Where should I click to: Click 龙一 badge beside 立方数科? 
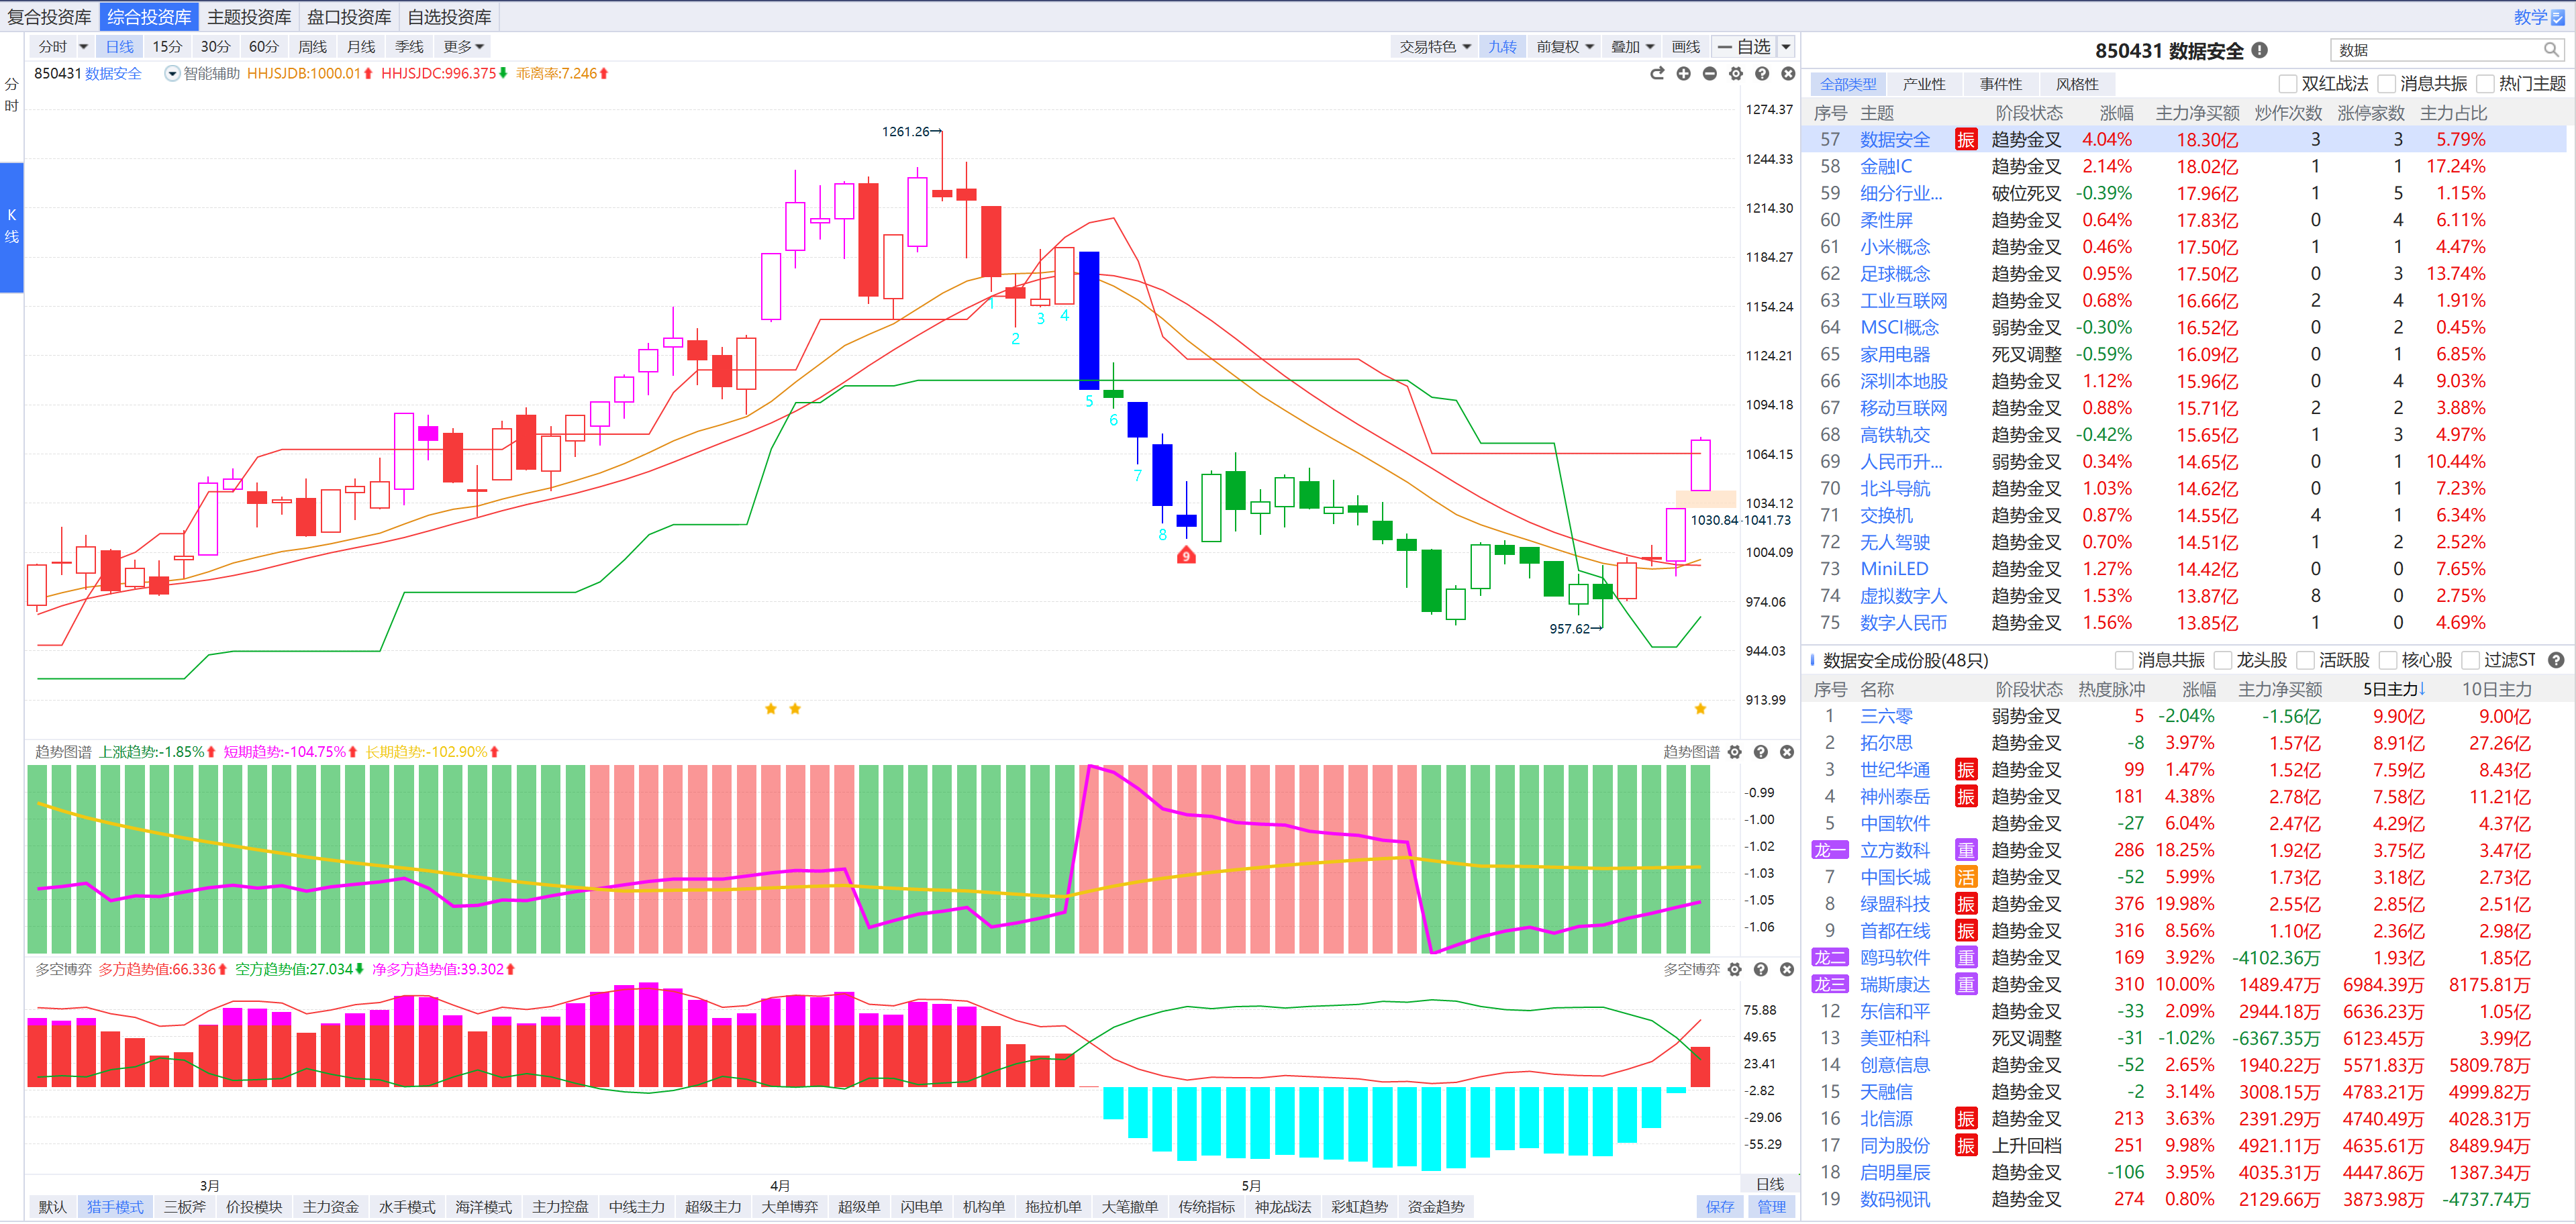click(1829, 850)
